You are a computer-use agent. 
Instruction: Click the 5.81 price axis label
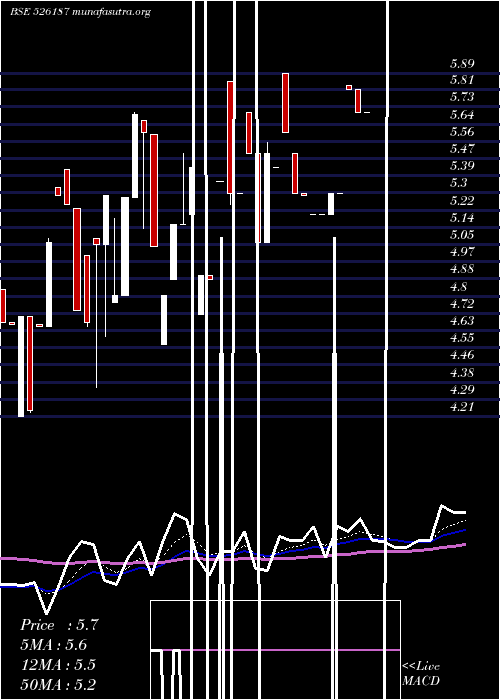462,80
